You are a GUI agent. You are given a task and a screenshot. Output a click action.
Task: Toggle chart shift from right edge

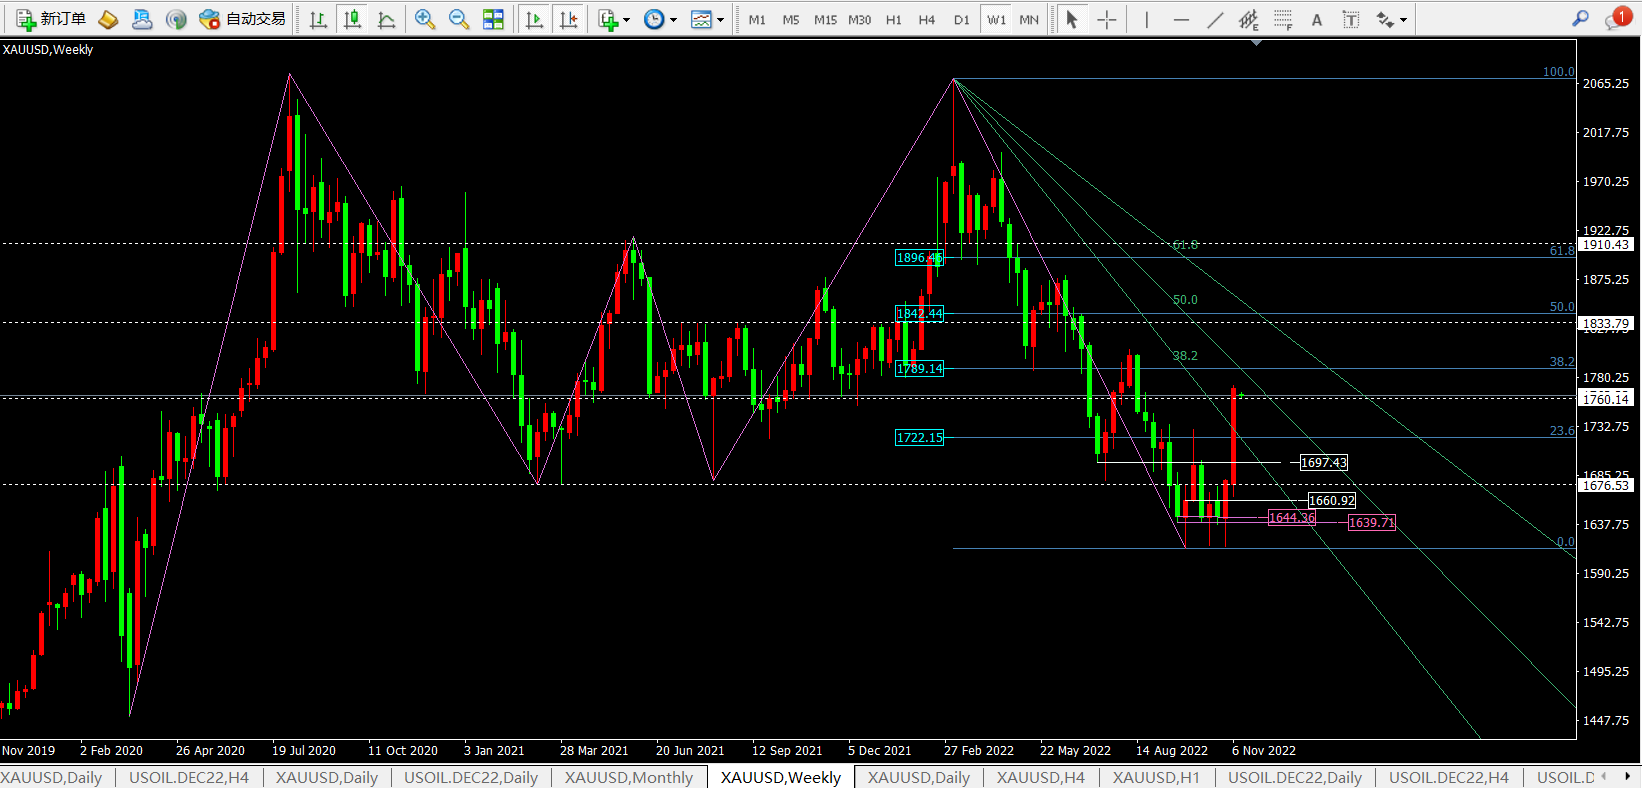568,19
